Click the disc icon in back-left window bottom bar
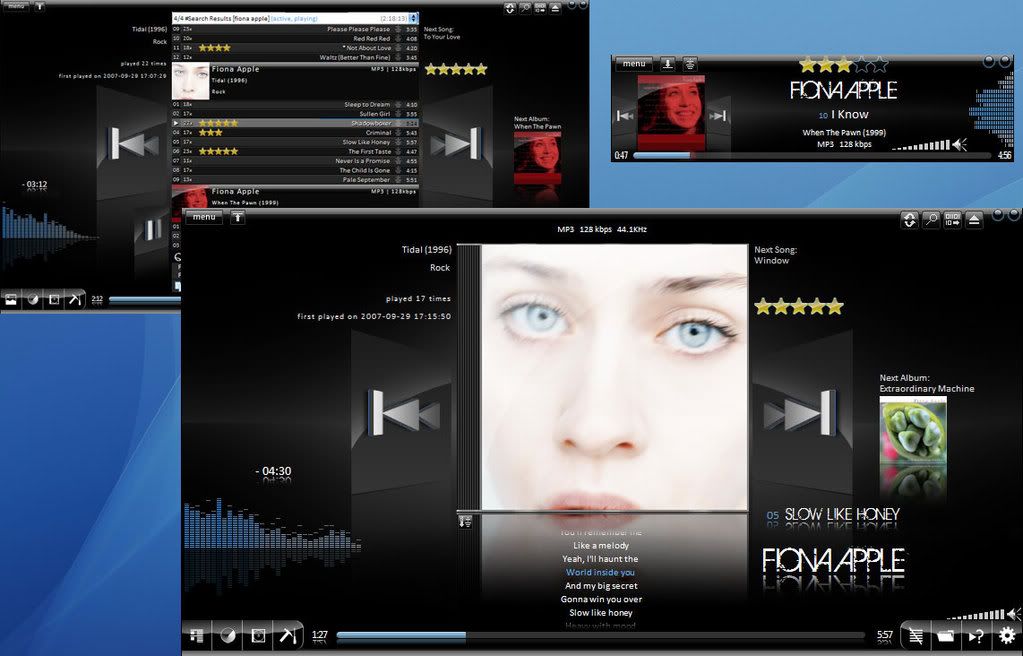 (33, 300)
